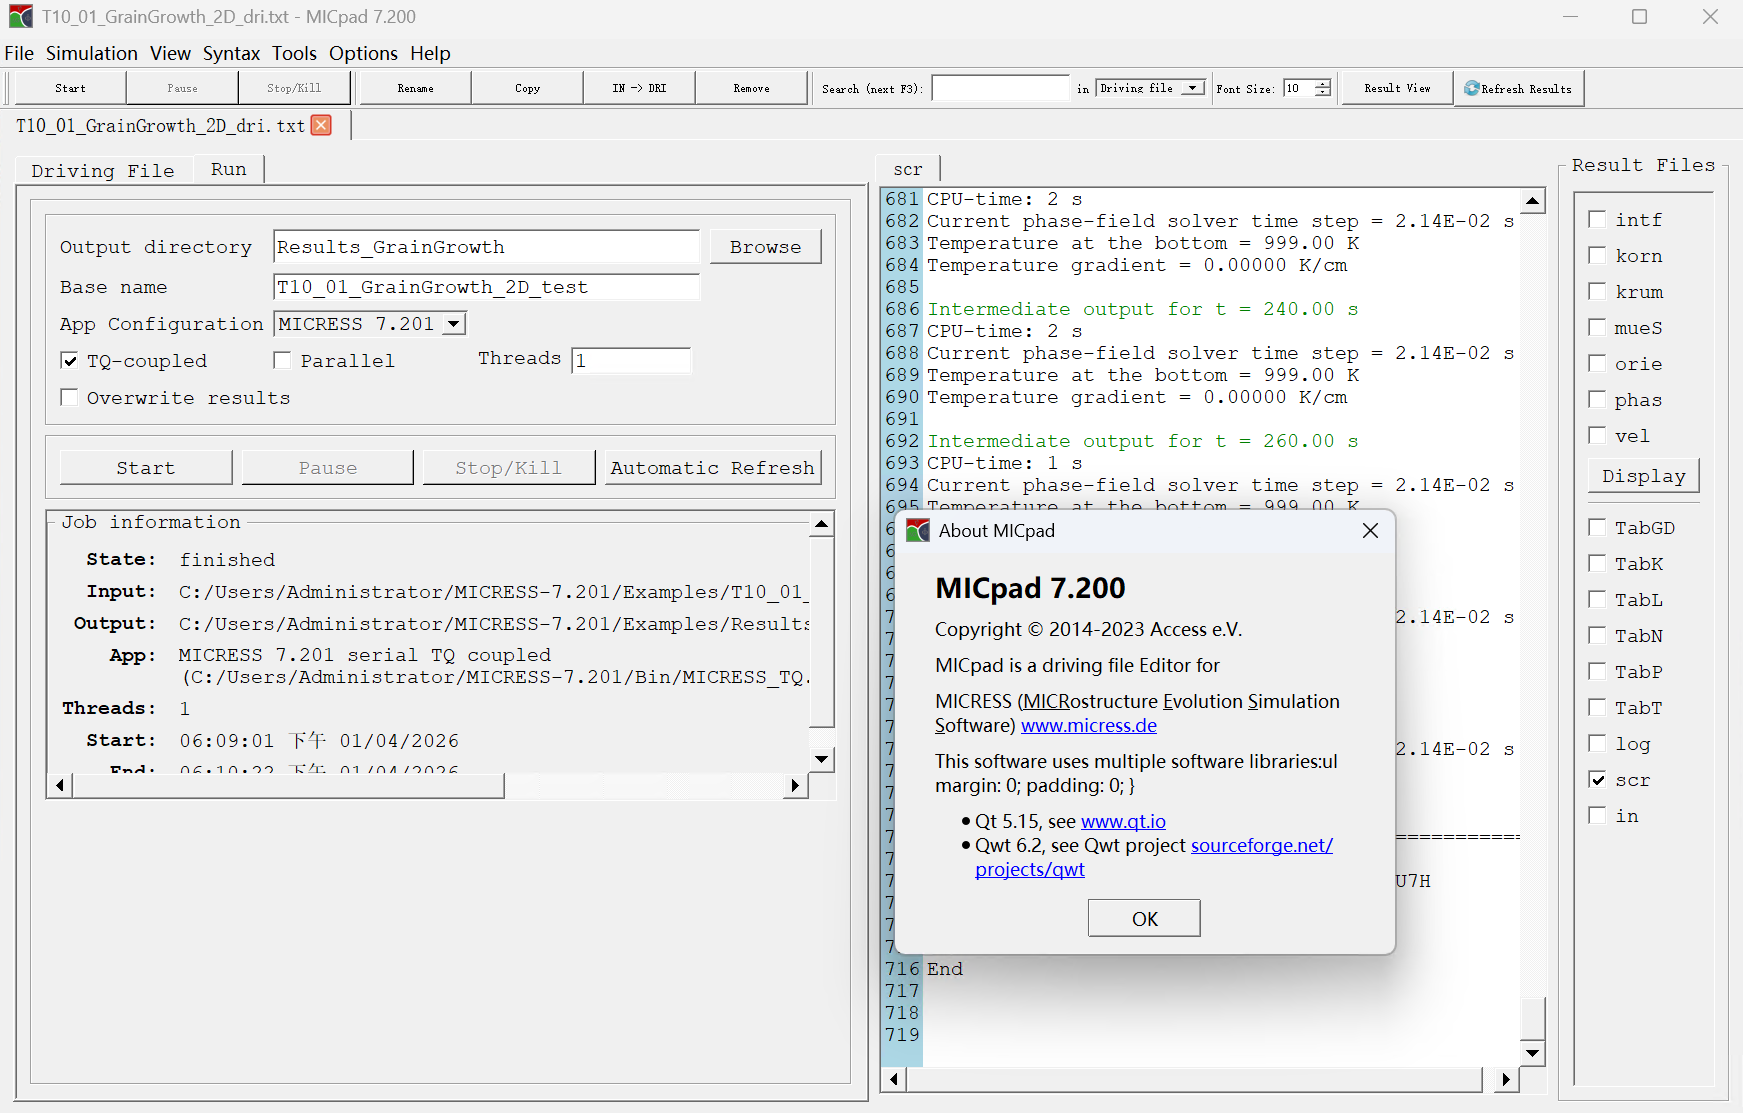The height and width of the screenshot is (1113, 1743).
Task: Increase the font size with the up arrow
Action: click(1323, 83)
